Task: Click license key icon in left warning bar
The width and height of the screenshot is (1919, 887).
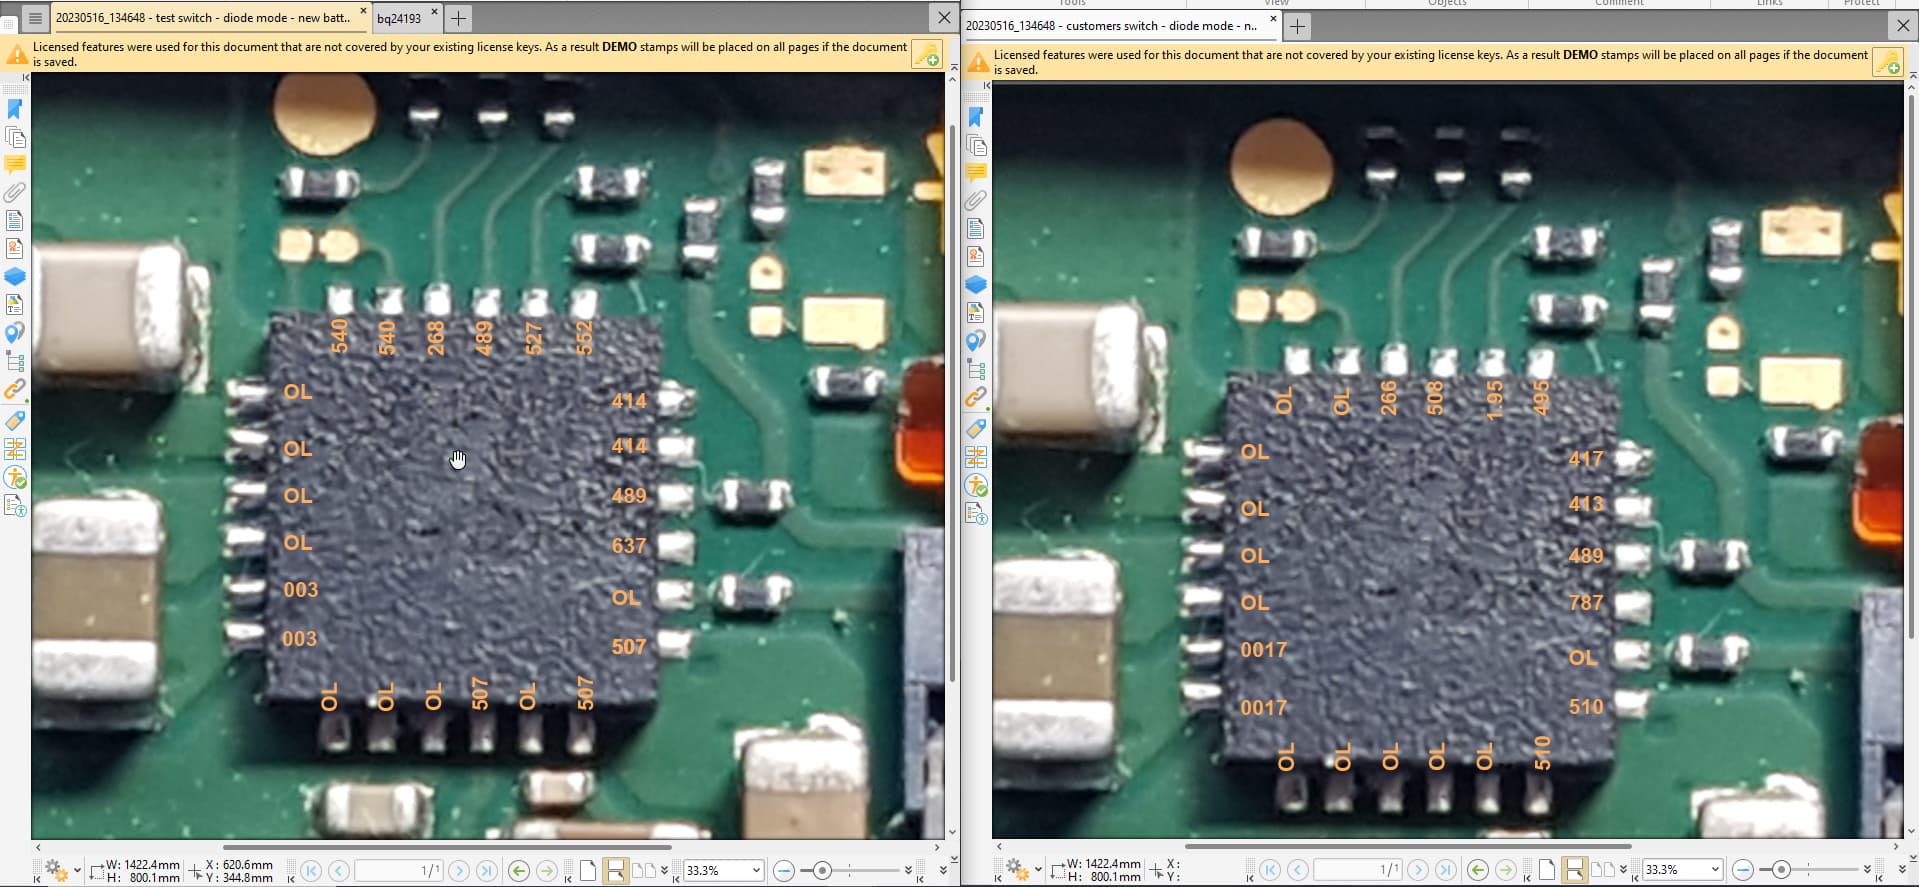Action: (x=926, y=54)
